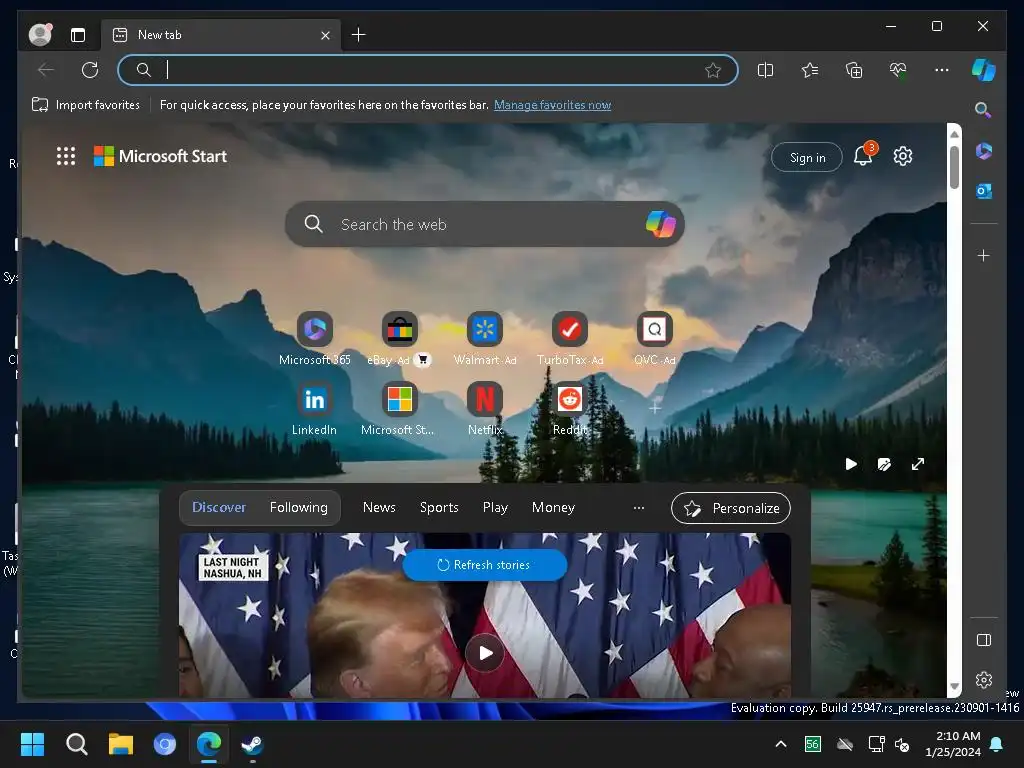Open the Edge profile avatar
Viewport: 1024px width, 768px height.
[40, 35]
